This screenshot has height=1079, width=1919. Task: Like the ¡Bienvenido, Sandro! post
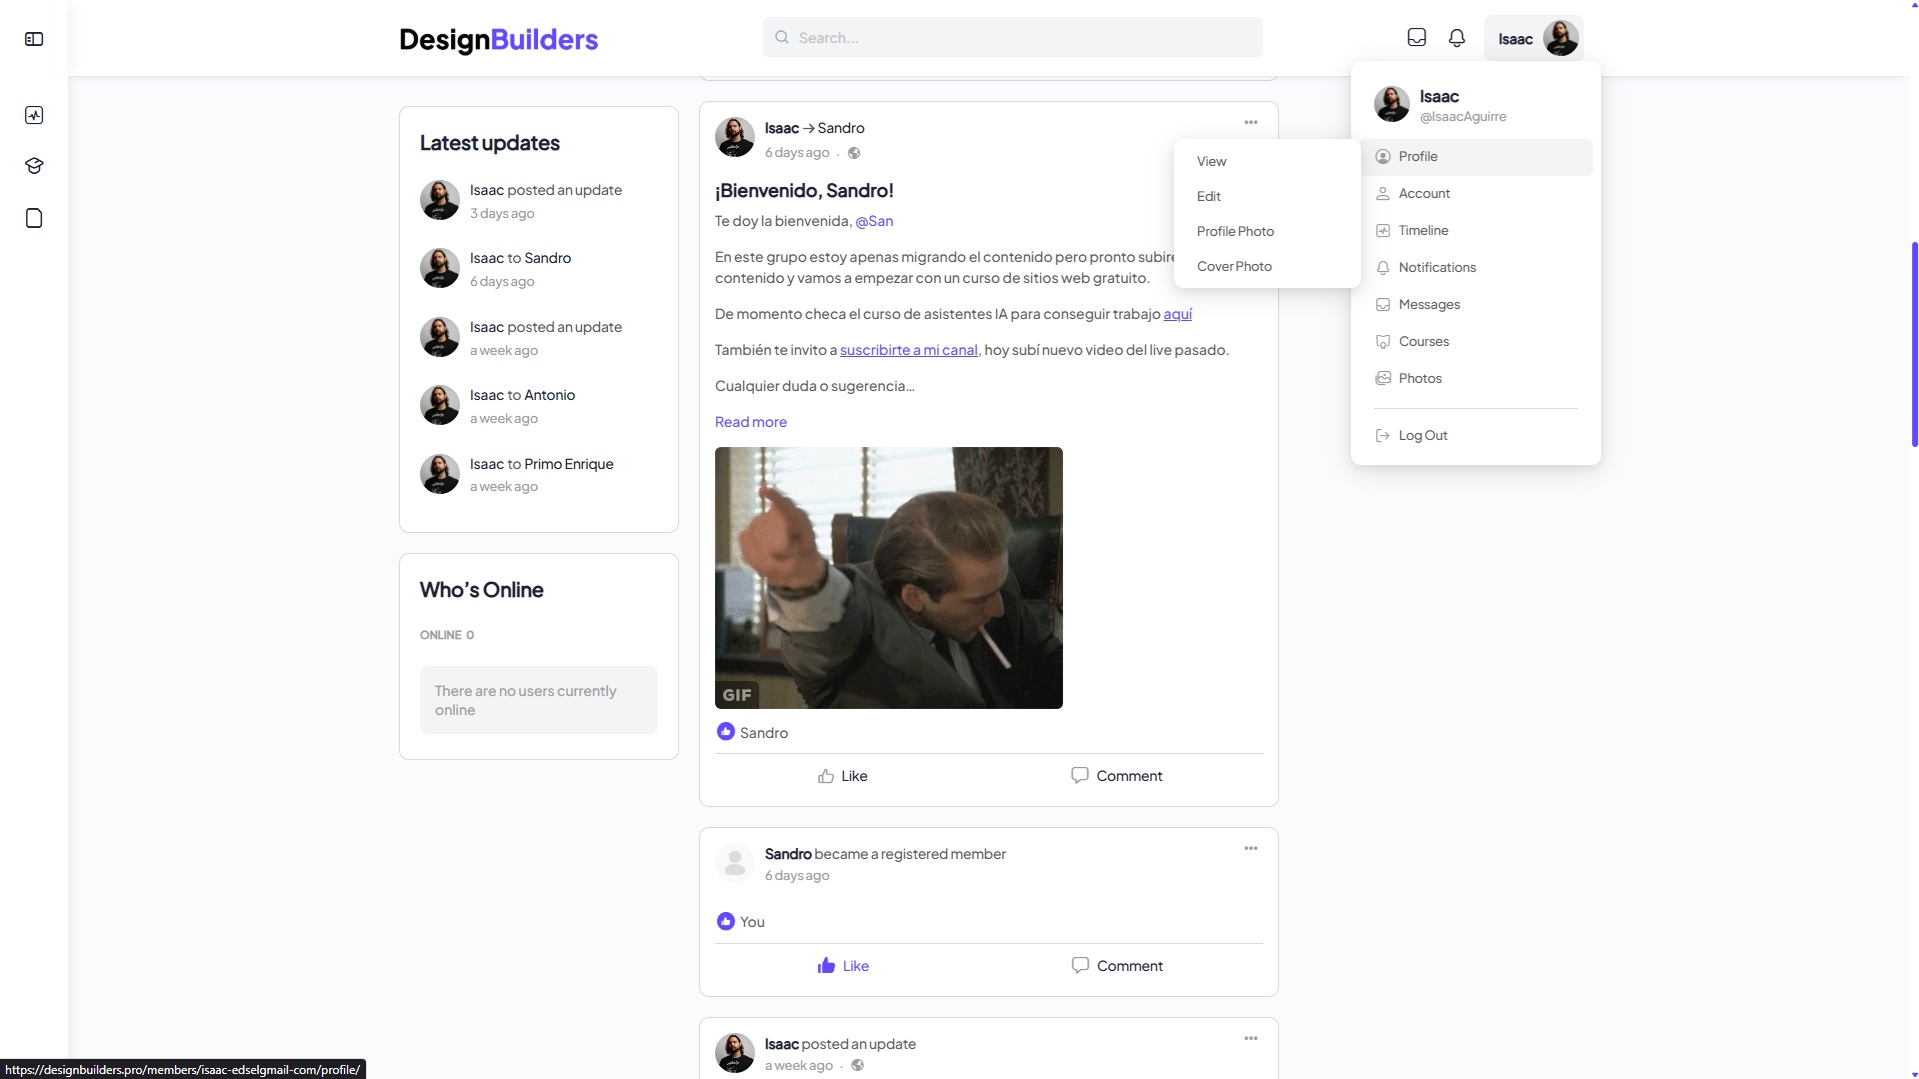842,776
